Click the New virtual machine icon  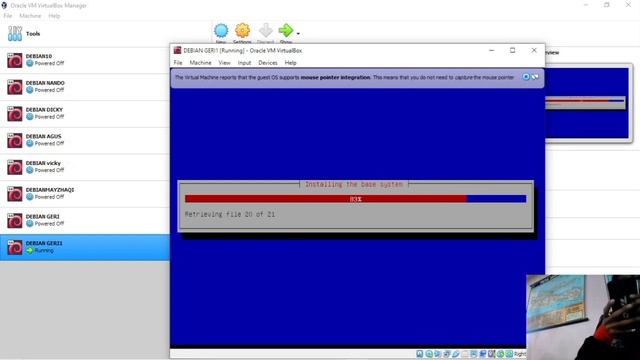[x=221, y=31]
